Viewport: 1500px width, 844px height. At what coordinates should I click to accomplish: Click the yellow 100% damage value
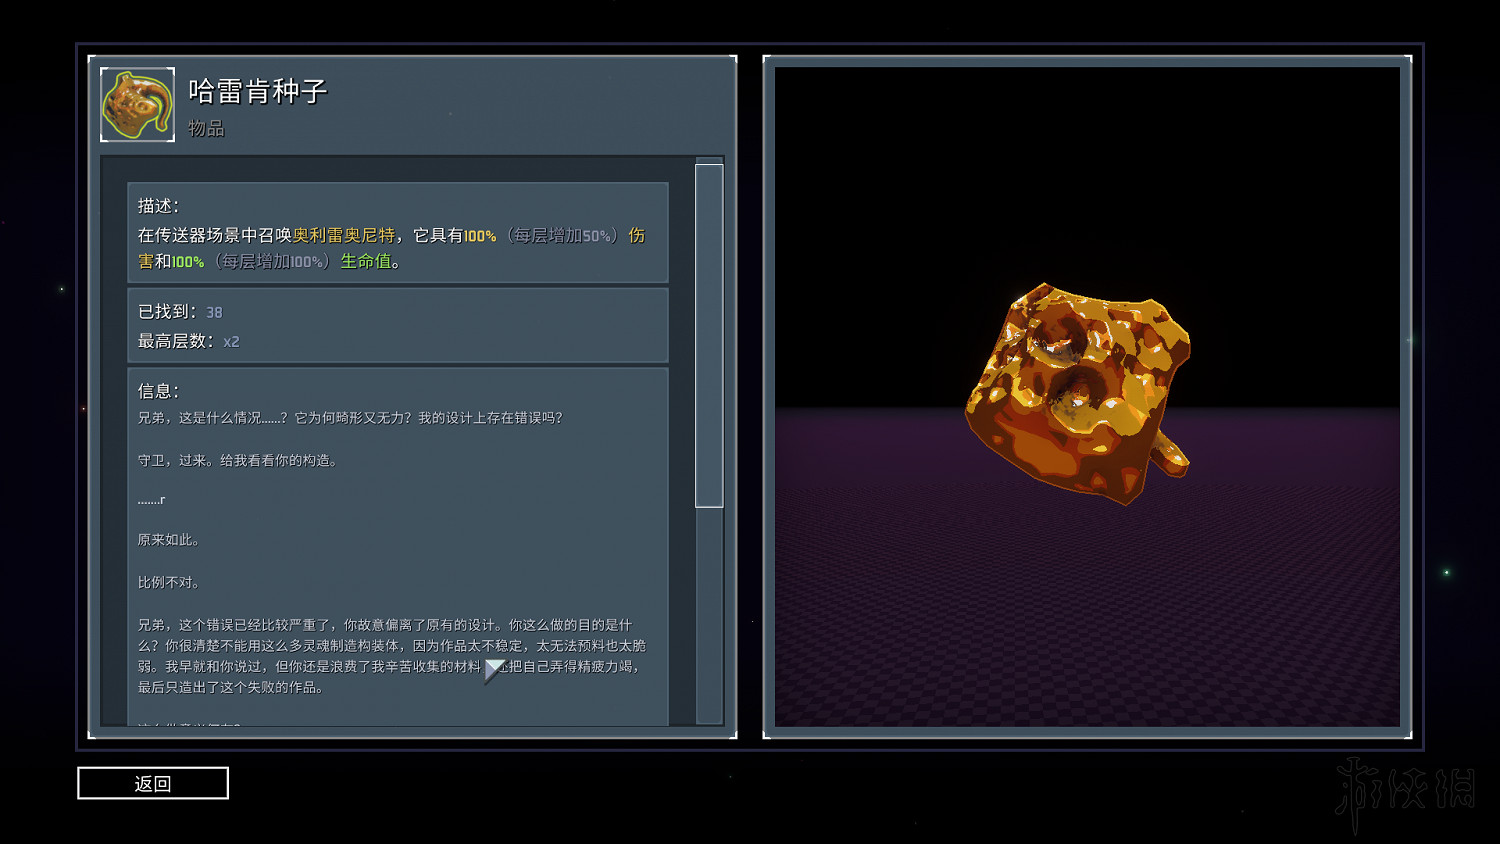click(x=480, y=237)
